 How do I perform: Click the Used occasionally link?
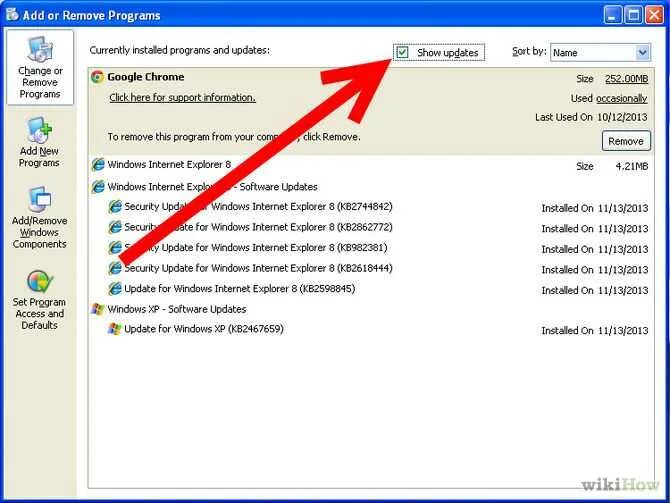[x=621, y=98]
